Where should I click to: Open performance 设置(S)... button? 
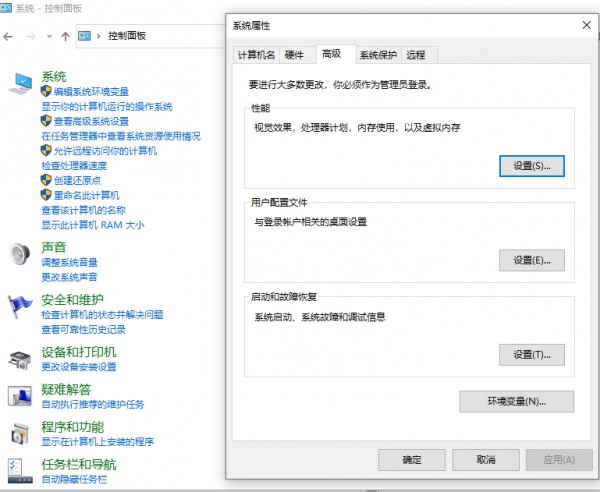pyautogui.click(x=531, y=165)
